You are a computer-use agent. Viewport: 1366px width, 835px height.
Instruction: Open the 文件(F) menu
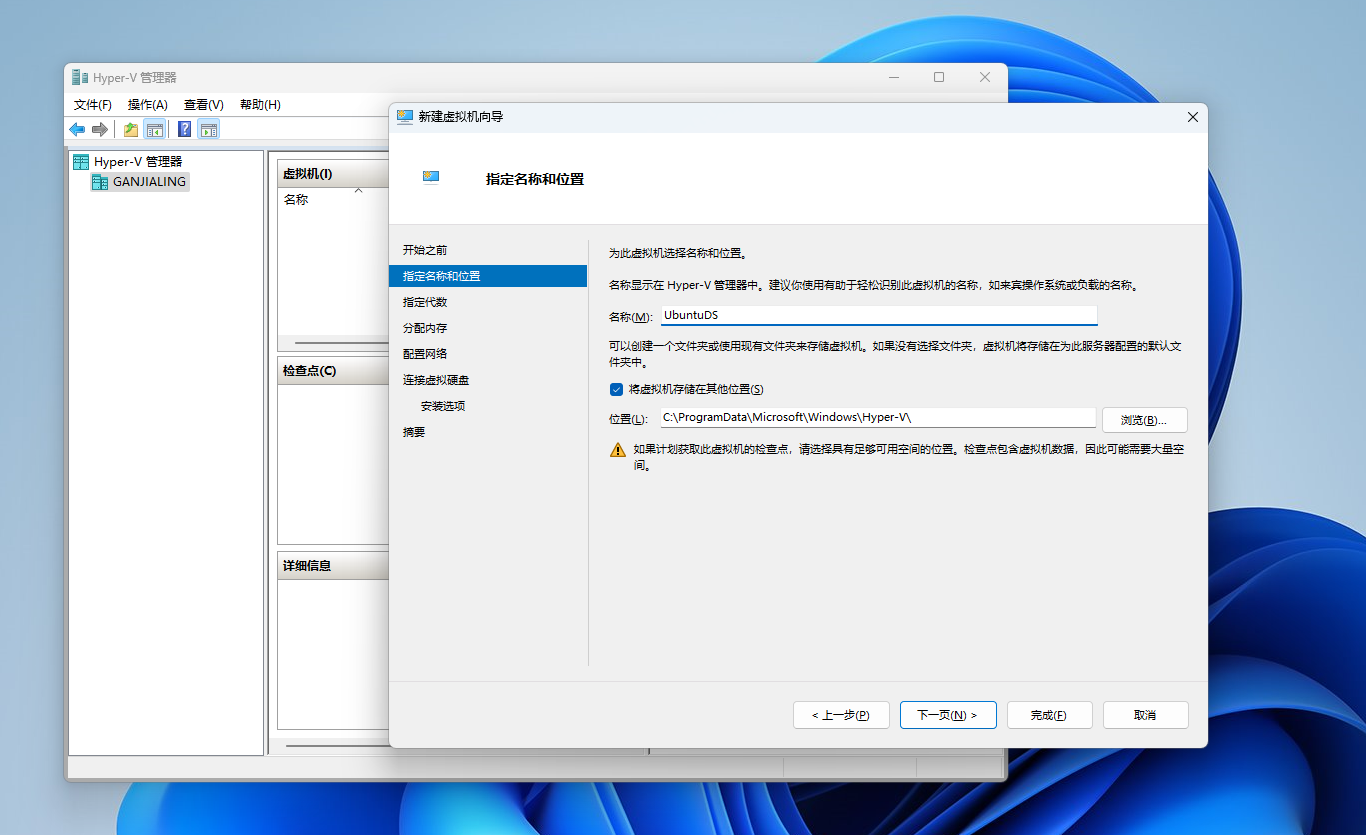tap(93, 104)
